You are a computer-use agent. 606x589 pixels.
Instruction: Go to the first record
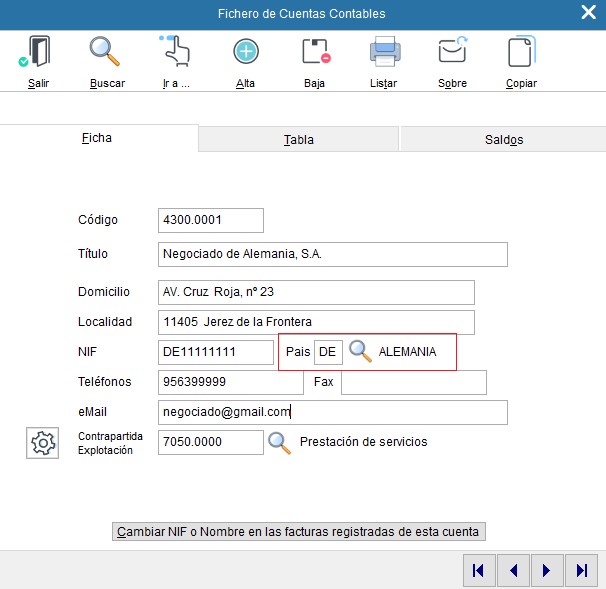coord(479,570)
